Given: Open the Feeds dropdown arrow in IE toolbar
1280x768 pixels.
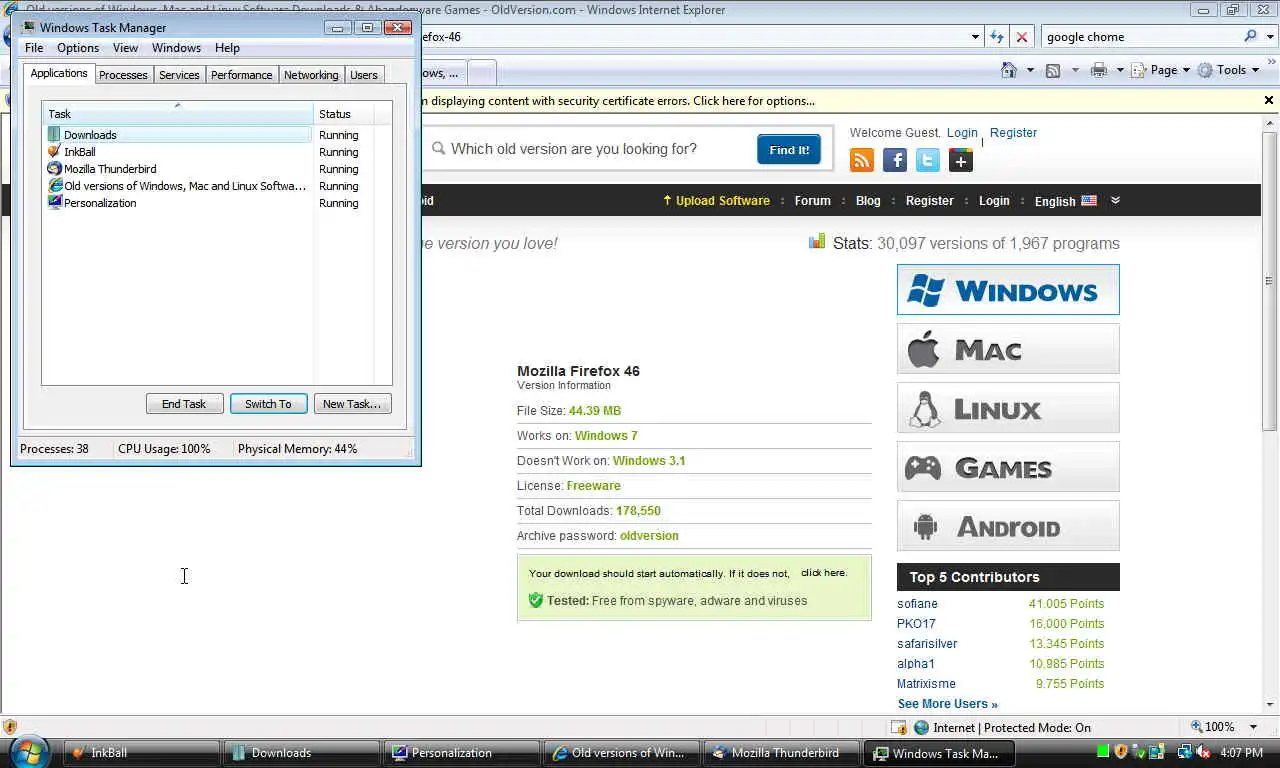Looking at the screenshot, I should click(1075, 70).
